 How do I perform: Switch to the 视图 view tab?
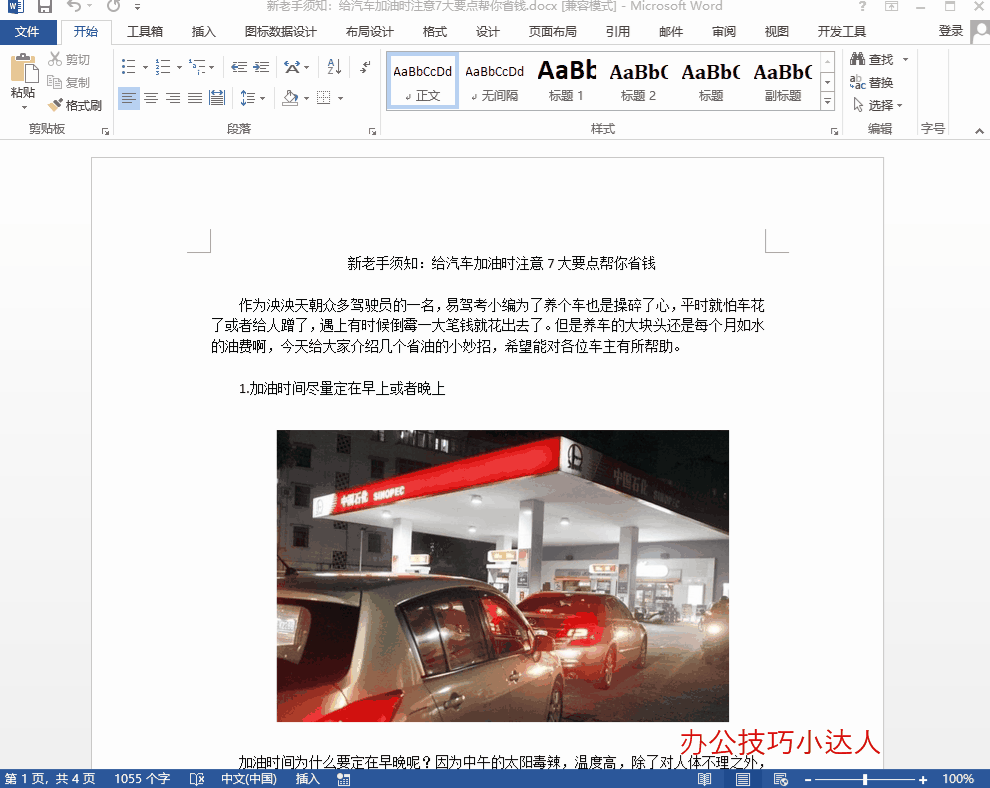pyautogui.click(x=777, y=32)
